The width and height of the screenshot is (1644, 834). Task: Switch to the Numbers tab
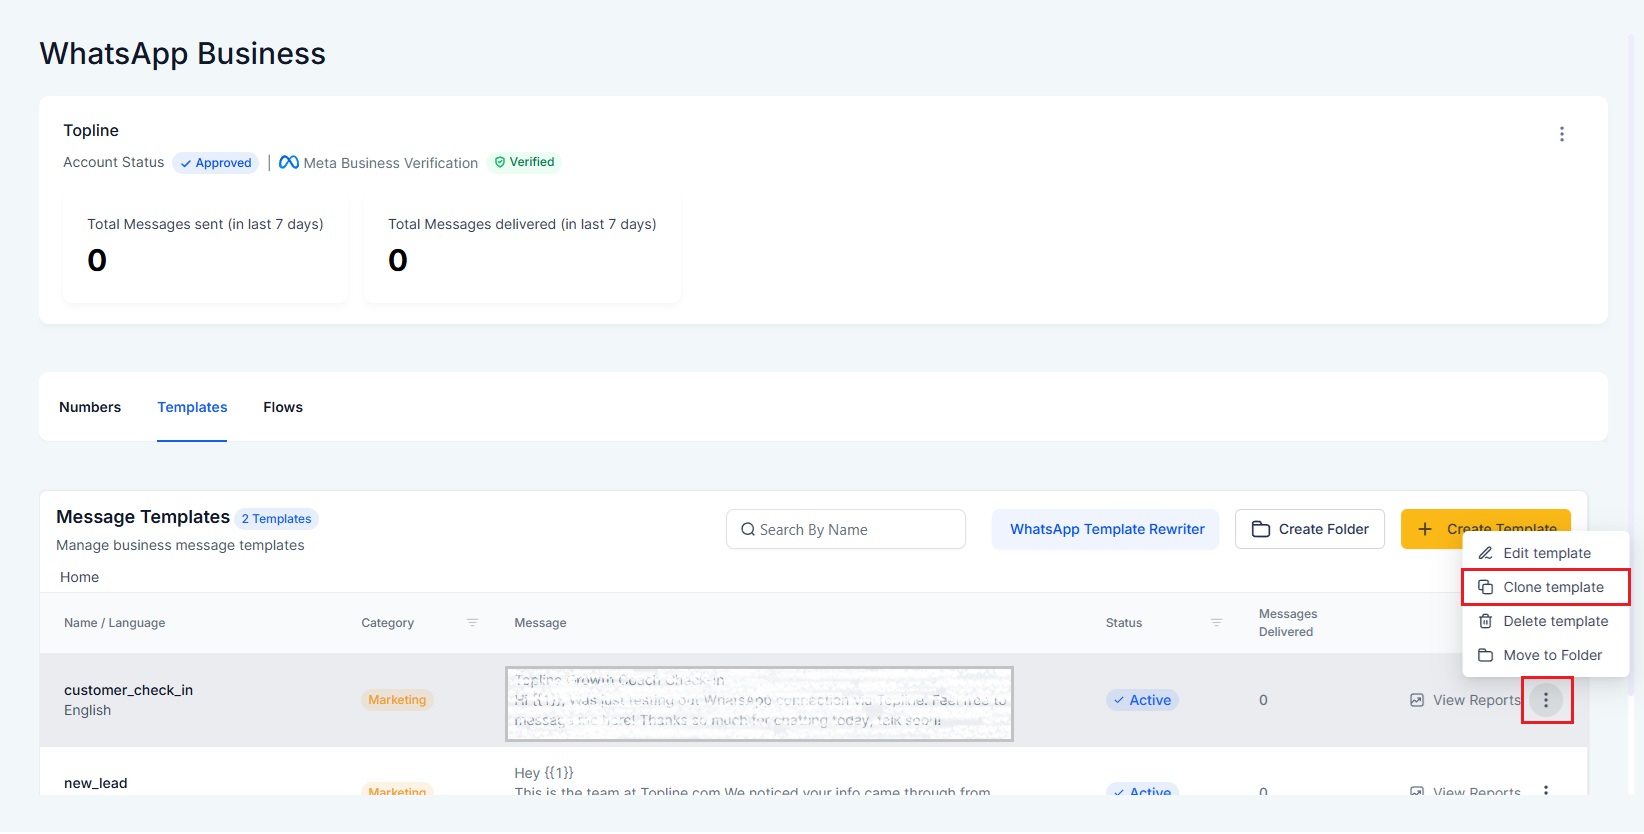pyautogui.click(x=90, y=407)
